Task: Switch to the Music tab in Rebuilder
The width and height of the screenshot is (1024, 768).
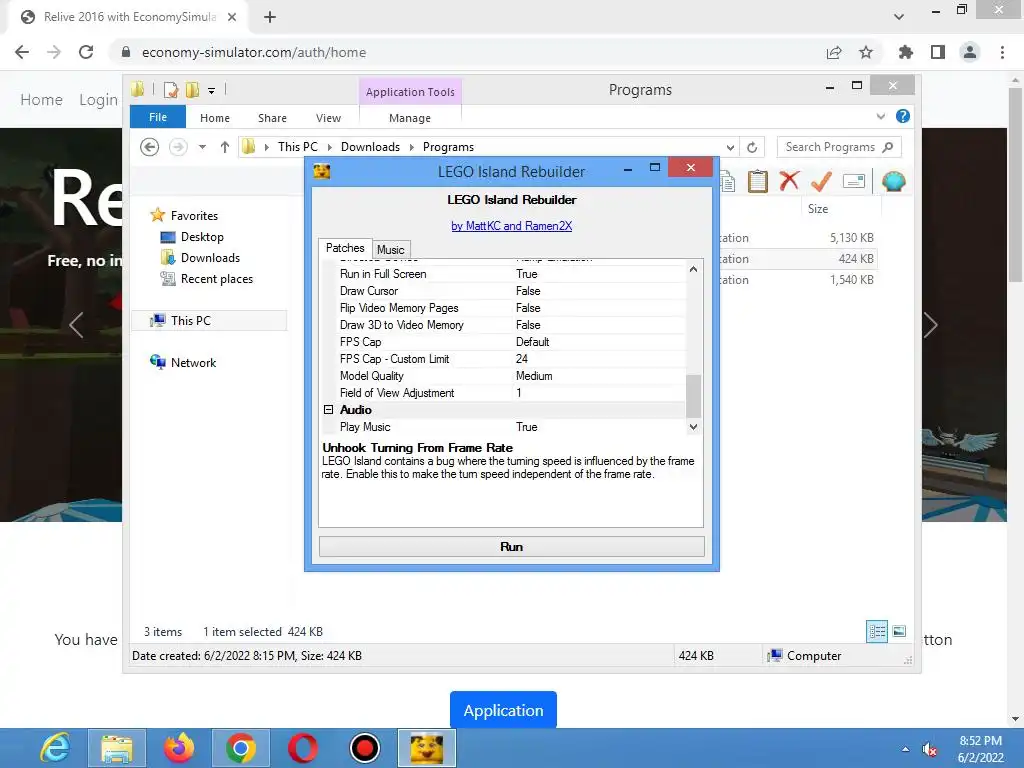Action: click(391, 249)
